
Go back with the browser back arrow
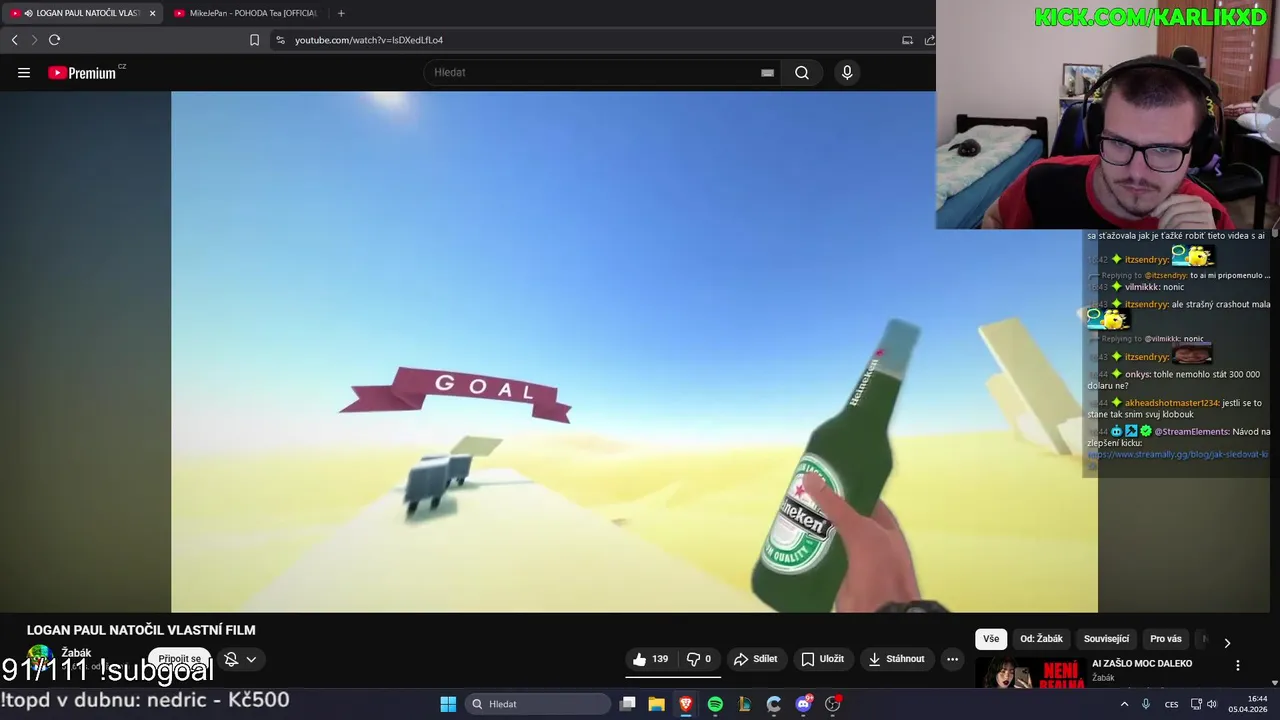coord(14,40)
